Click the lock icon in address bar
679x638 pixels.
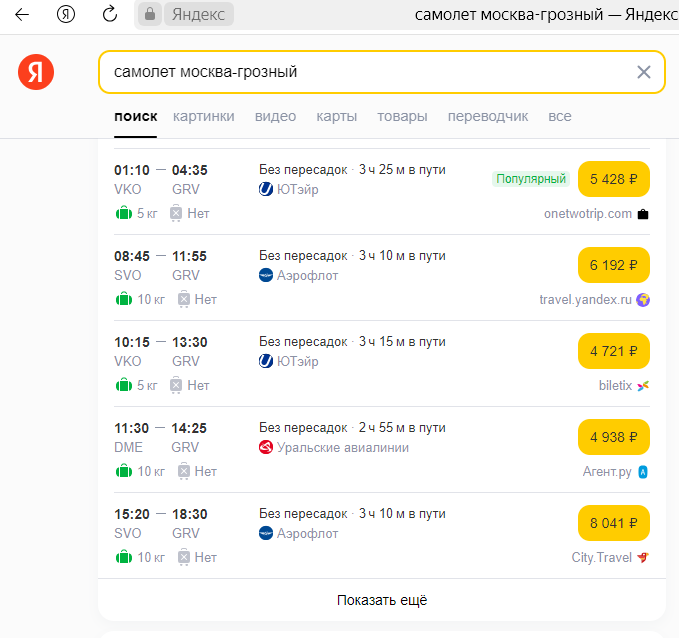point(150,15)
